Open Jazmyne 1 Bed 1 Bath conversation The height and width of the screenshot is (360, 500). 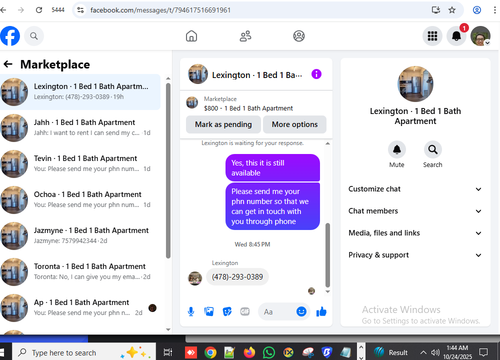point(80,236)
